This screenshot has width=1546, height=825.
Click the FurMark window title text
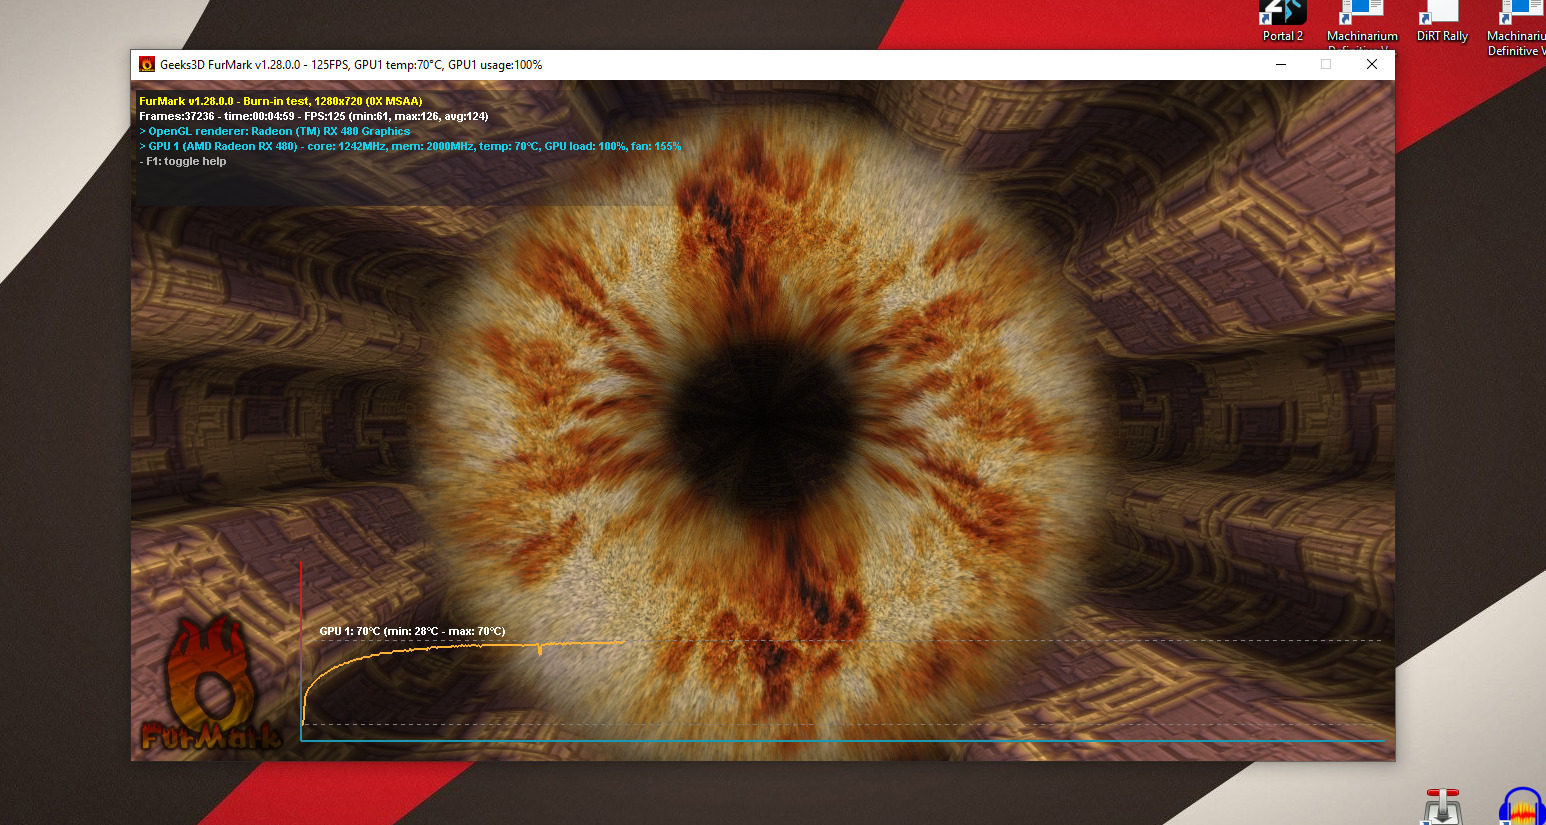pyautogui.click(x=351, y=65)
